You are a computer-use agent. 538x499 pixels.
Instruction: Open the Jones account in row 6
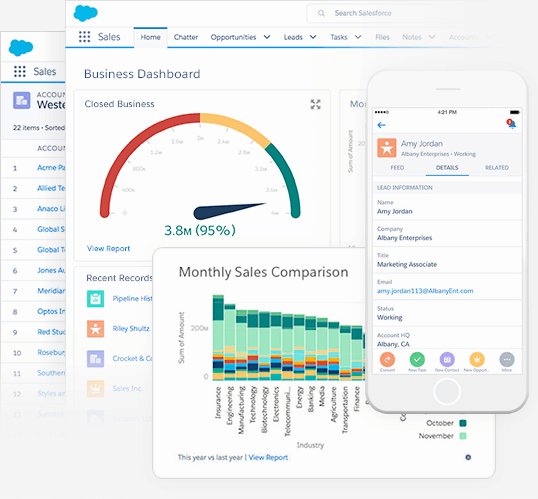51,270
